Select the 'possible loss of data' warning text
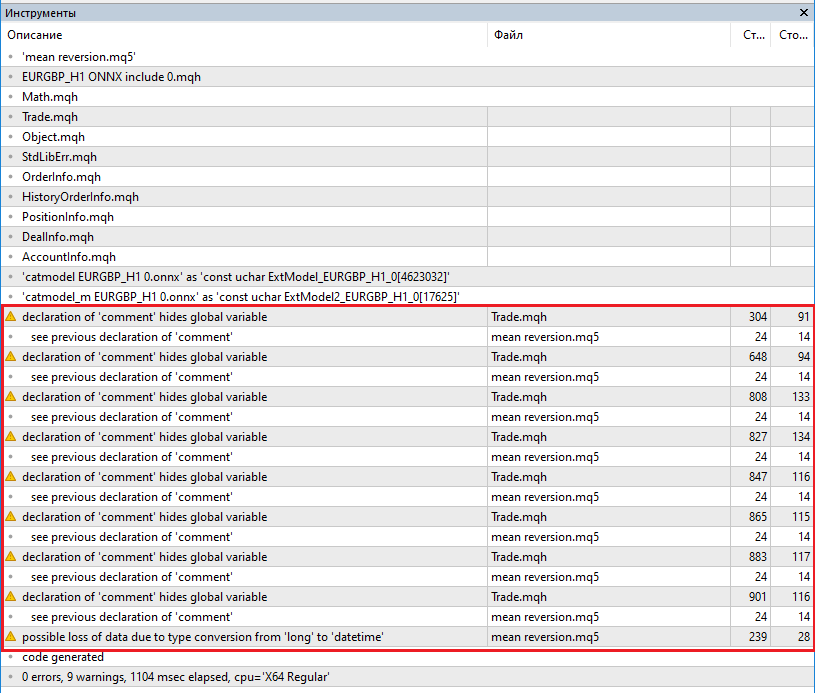This screenshot has height=693, width=815. coord(203,637)
